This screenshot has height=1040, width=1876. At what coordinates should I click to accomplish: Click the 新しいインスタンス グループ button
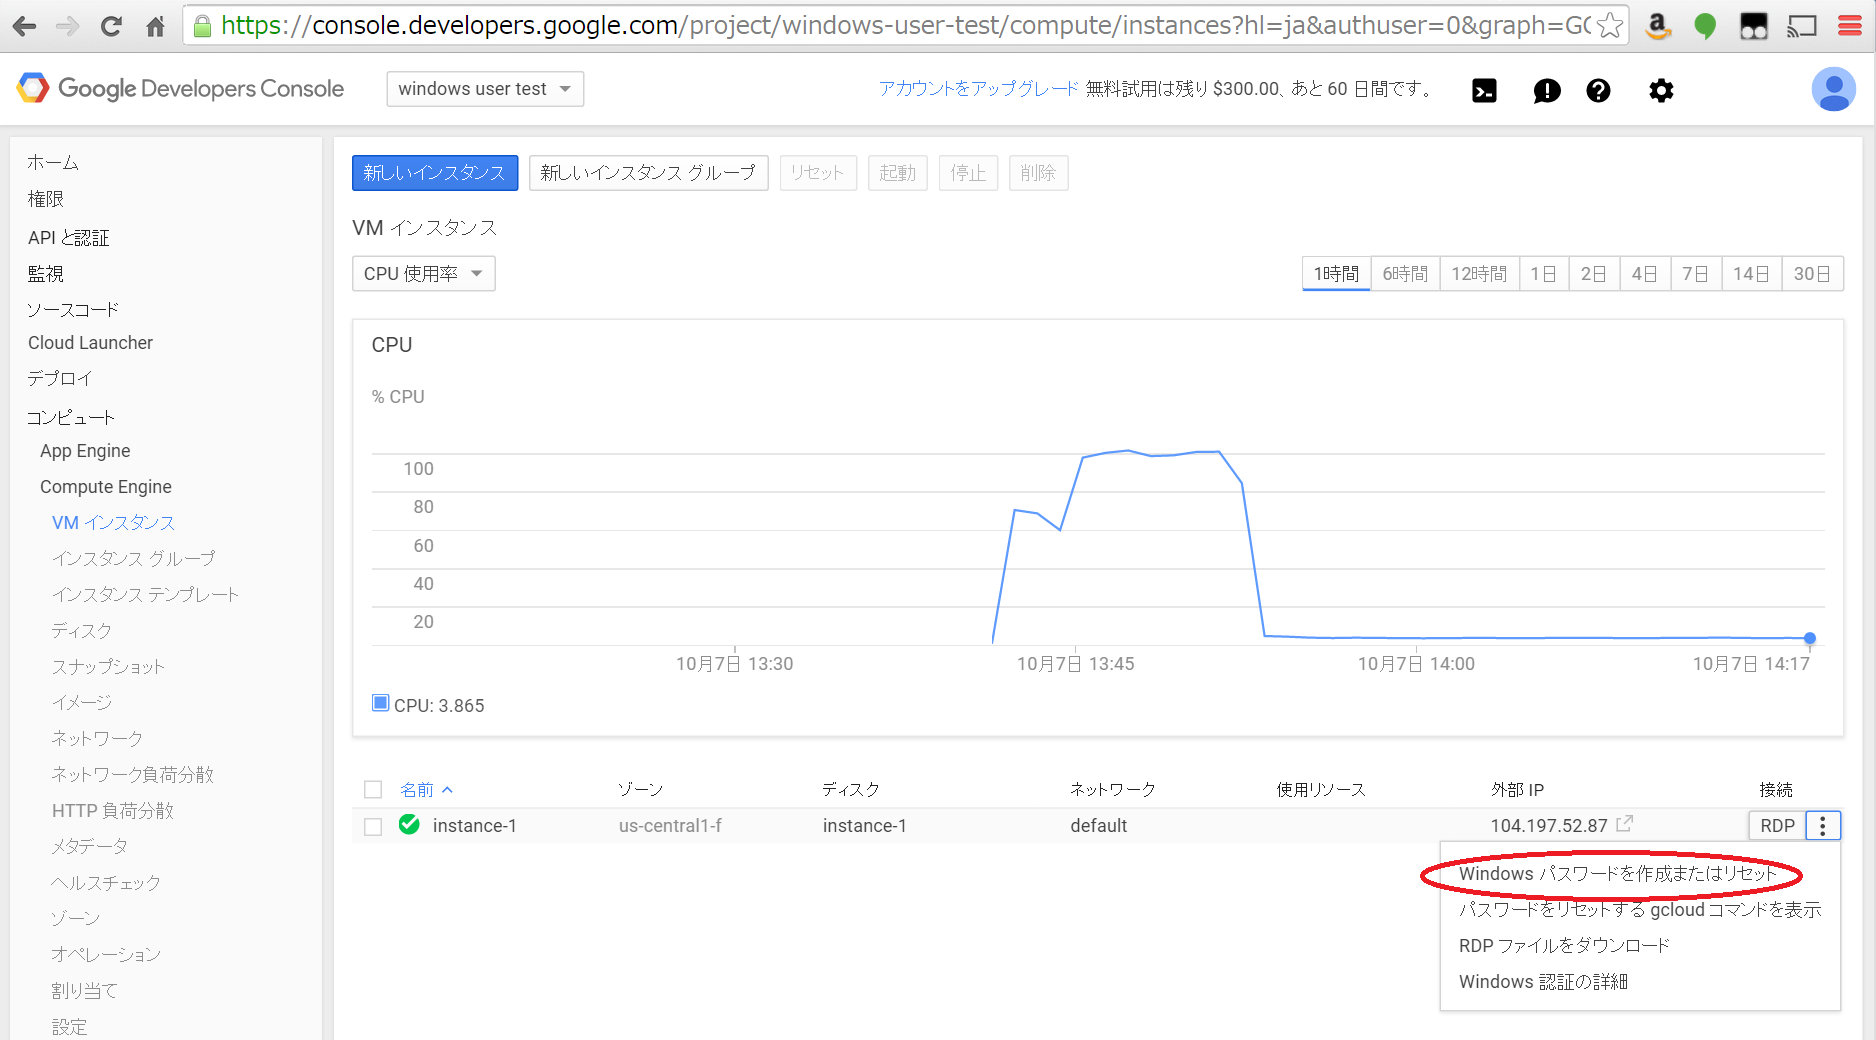pos(648,173)
